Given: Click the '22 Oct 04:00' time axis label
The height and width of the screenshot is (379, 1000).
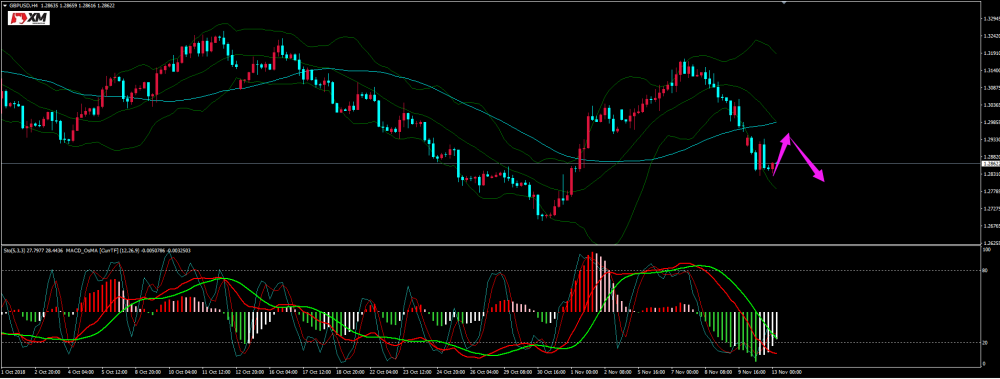Looking at the screenshot, I should pyautogui.click(x=384, y=372).
